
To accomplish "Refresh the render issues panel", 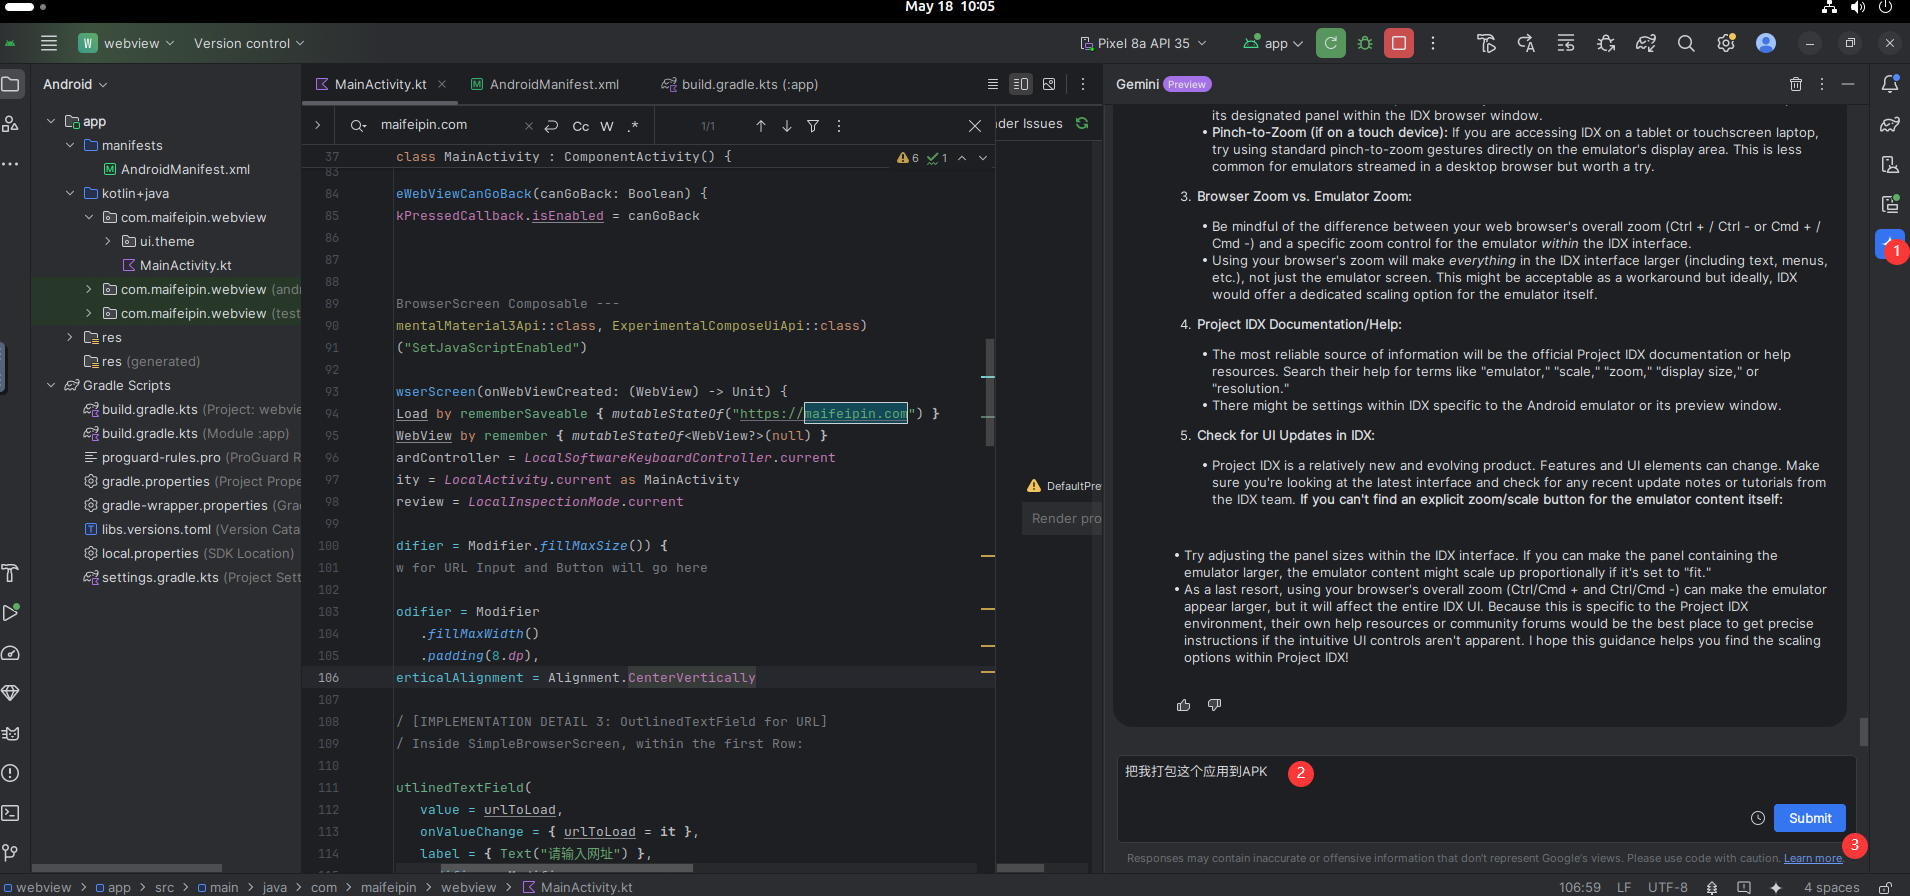I will (x=1082, y=123).
